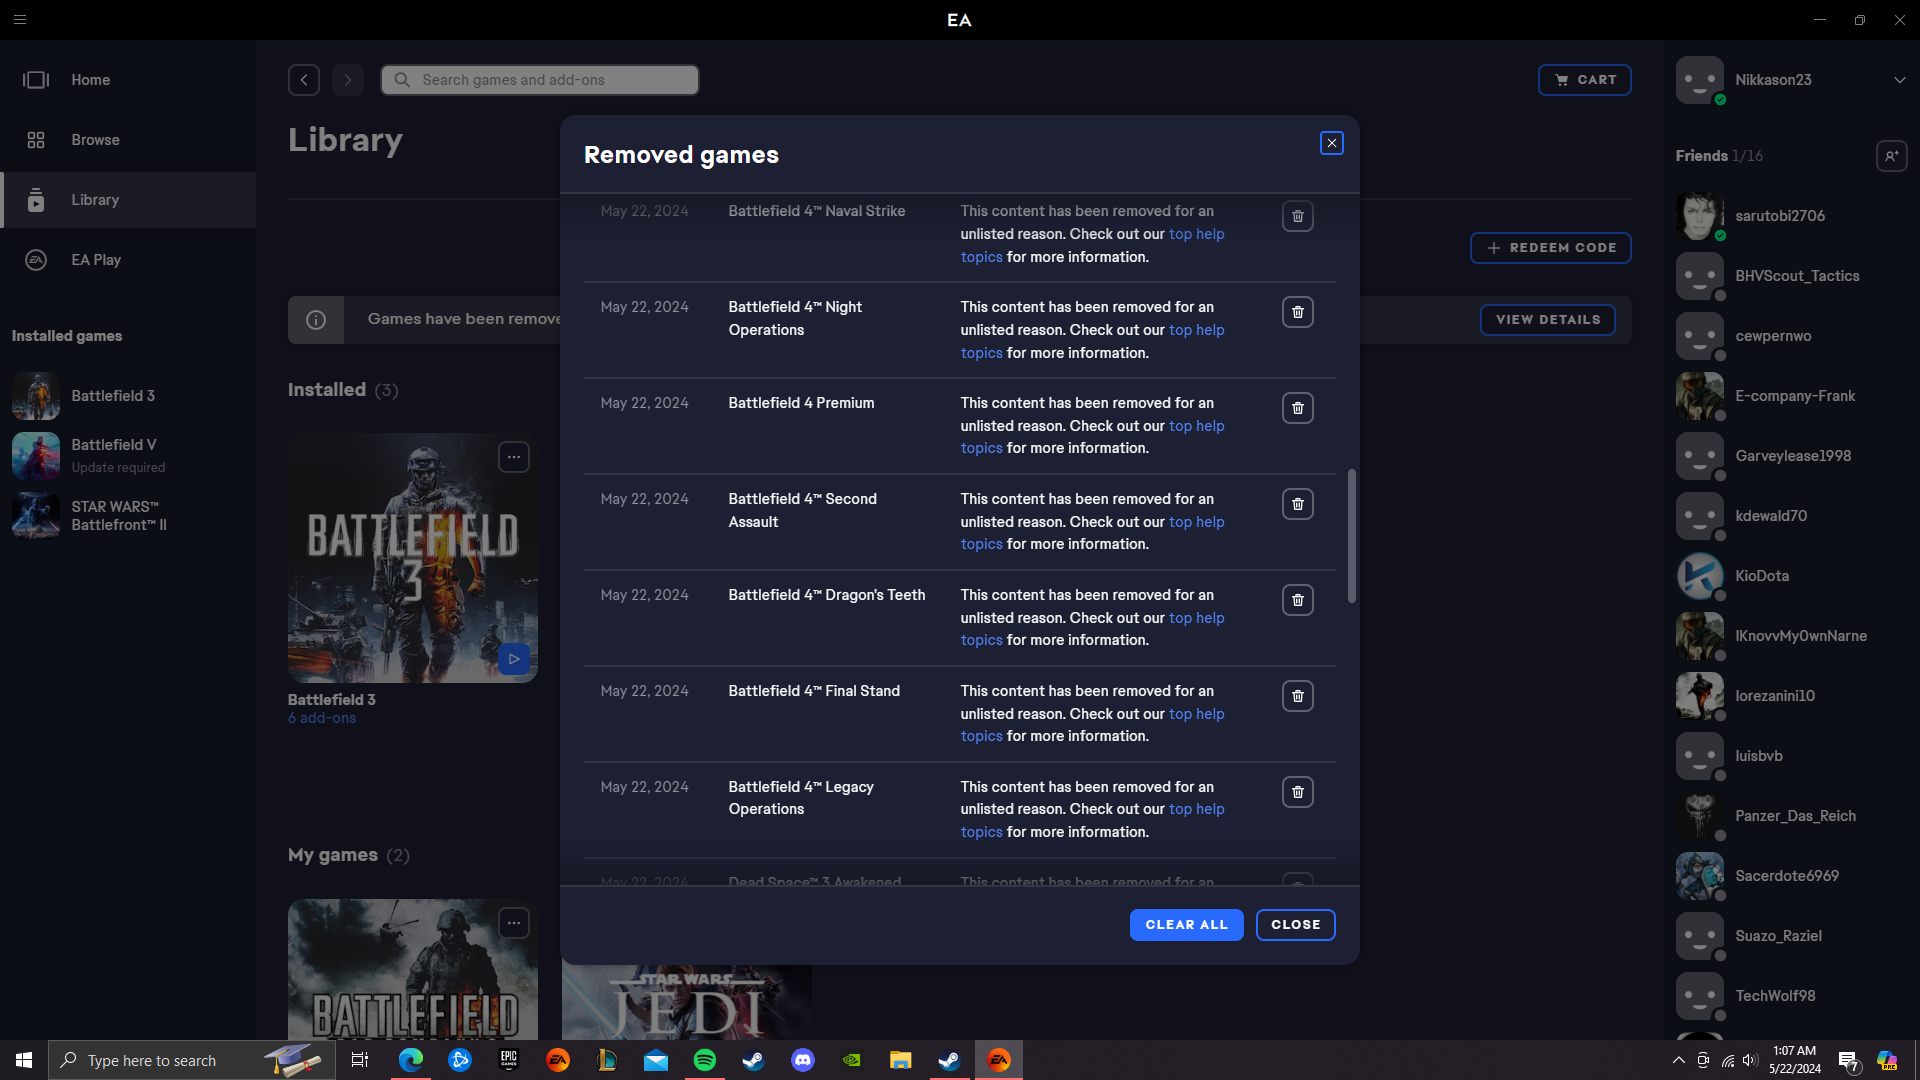
Task: Open Mail app from taskbar
Action: click(655, 1060)
